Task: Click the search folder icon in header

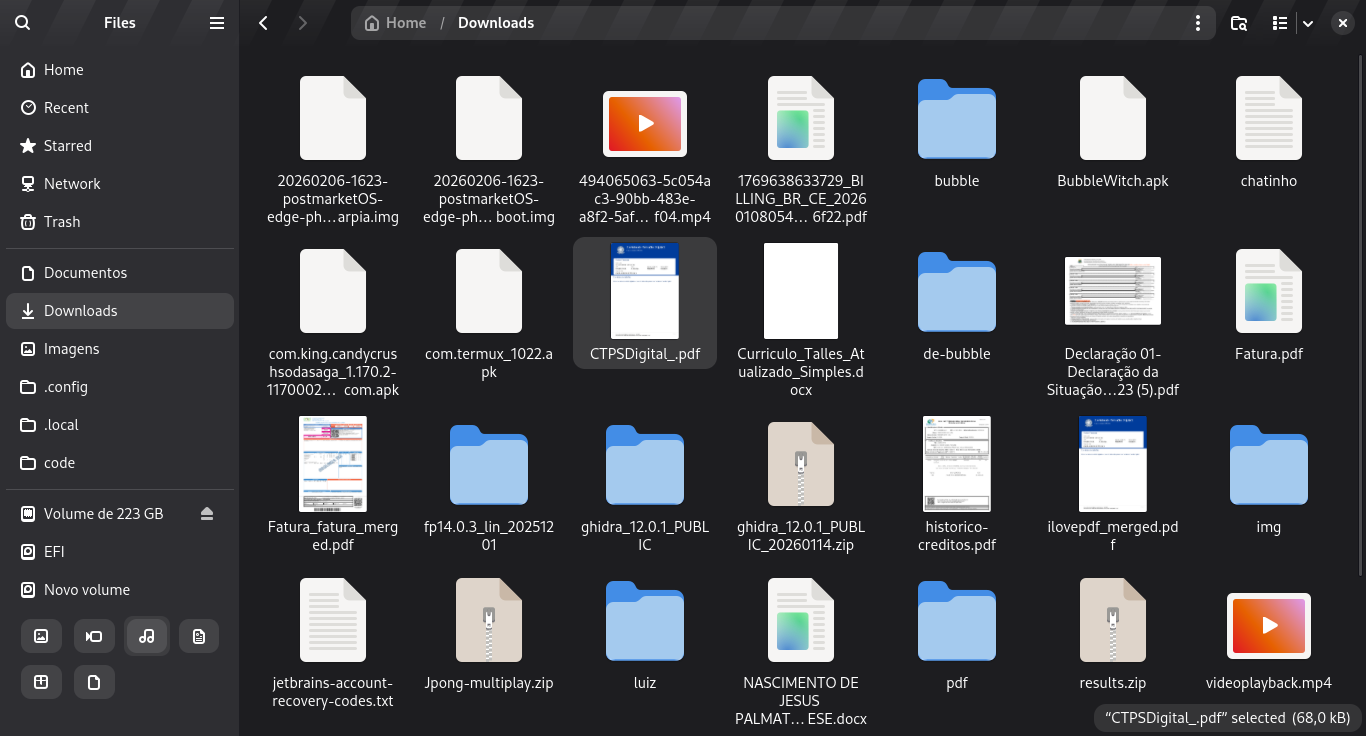Action: [1239, 23]
